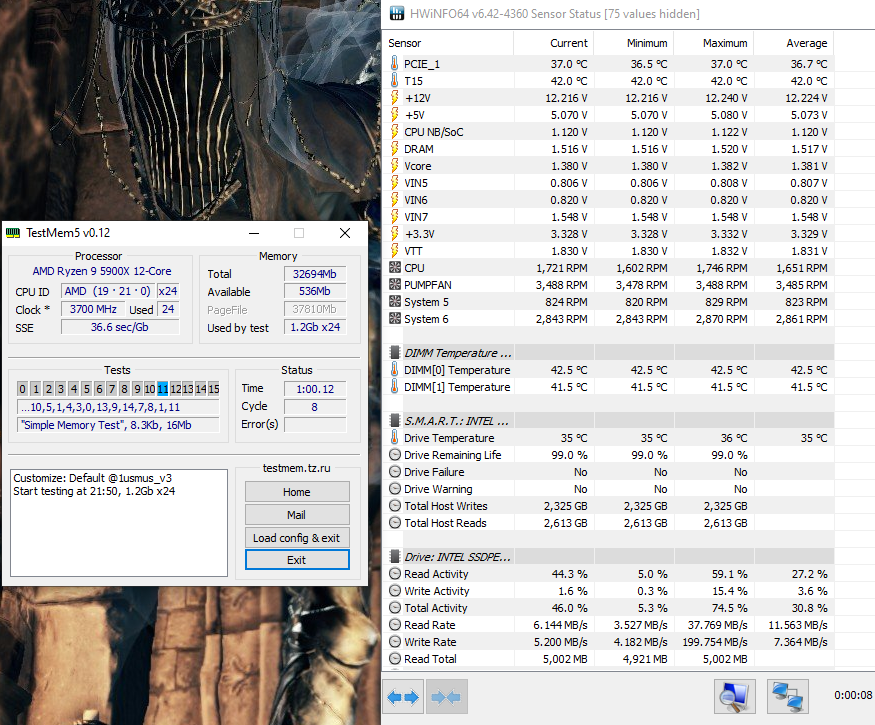
Task: Click test number 11 highlighted box
Action: (x=162, y=389)
